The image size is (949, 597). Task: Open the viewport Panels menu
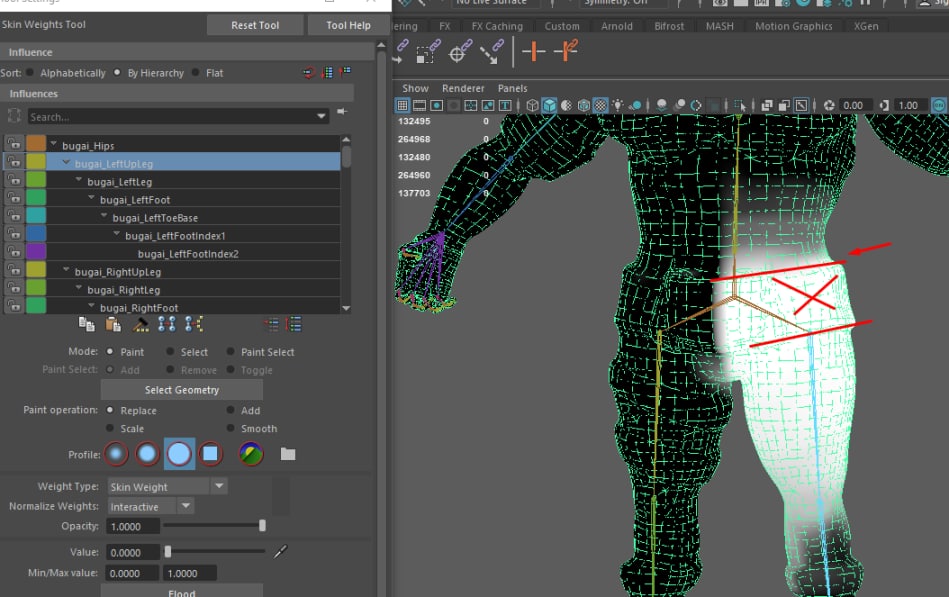pos(512,88)
